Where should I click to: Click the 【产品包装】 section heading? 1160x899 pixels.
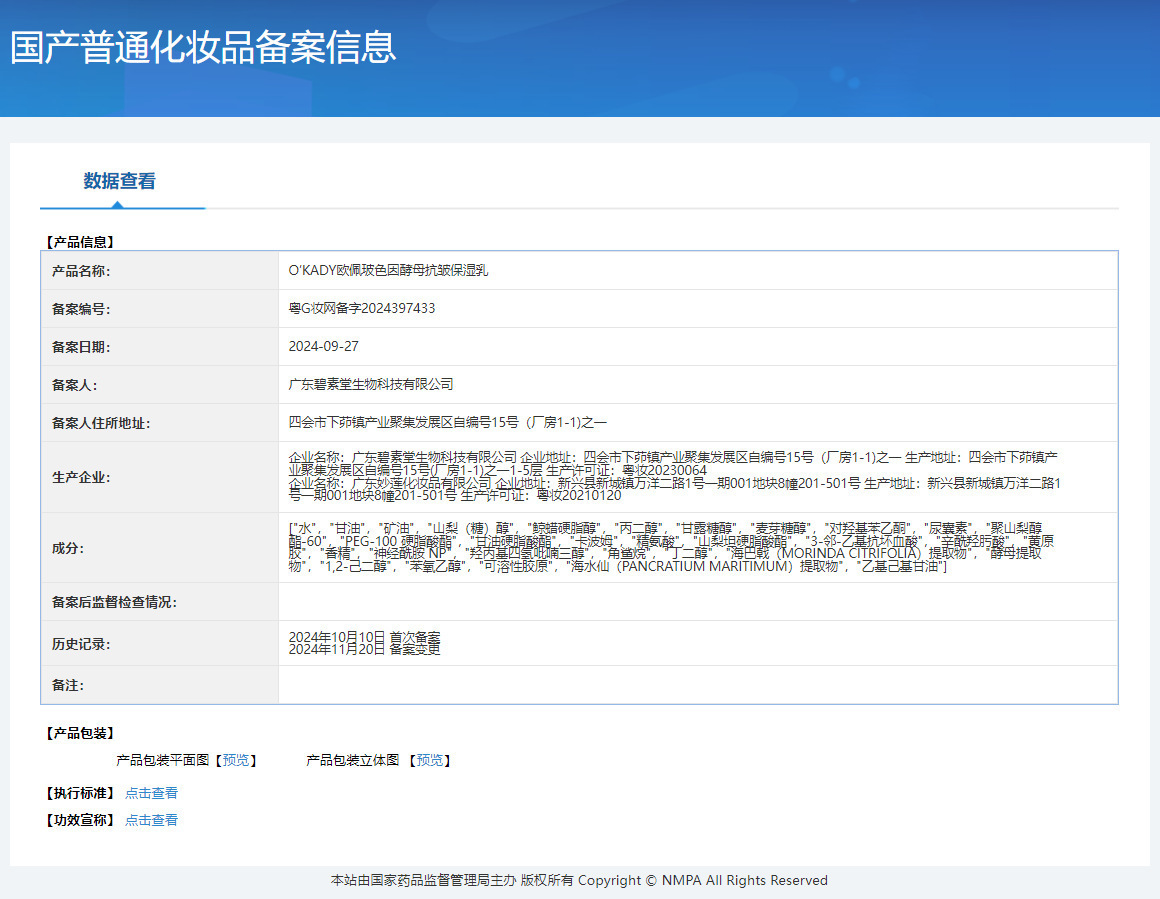80,733
